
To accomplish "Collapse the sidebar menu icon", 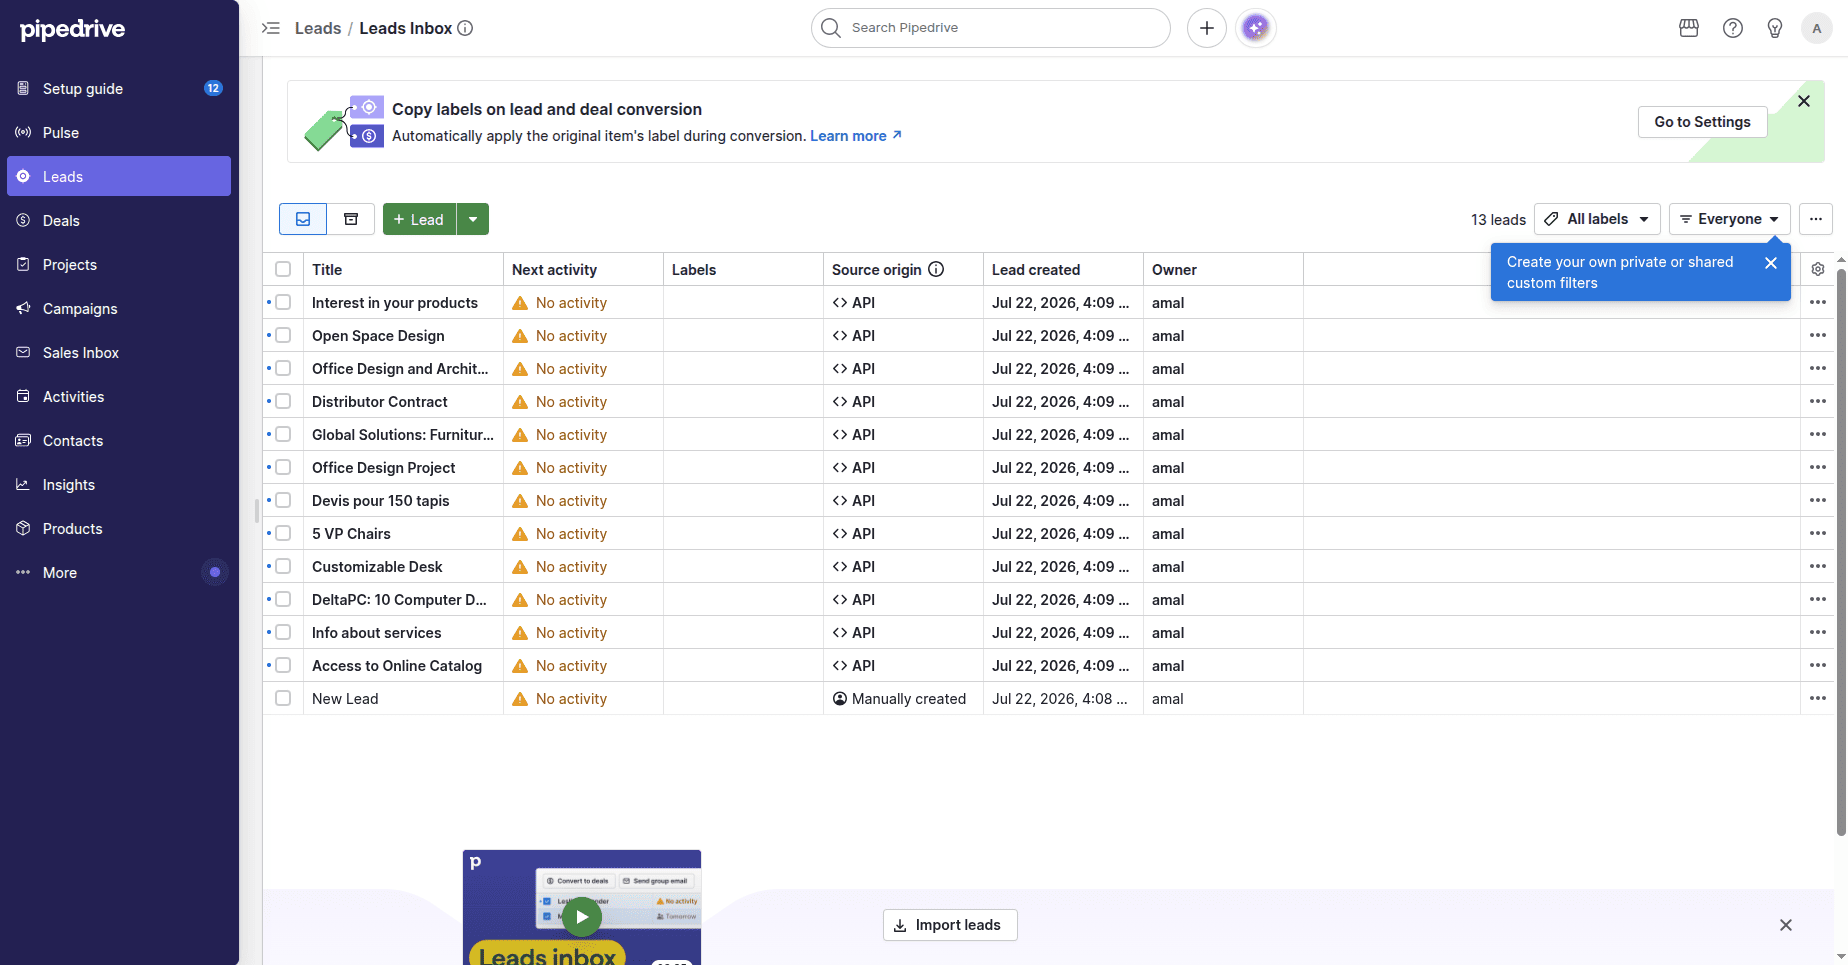I will coord(270,28).
